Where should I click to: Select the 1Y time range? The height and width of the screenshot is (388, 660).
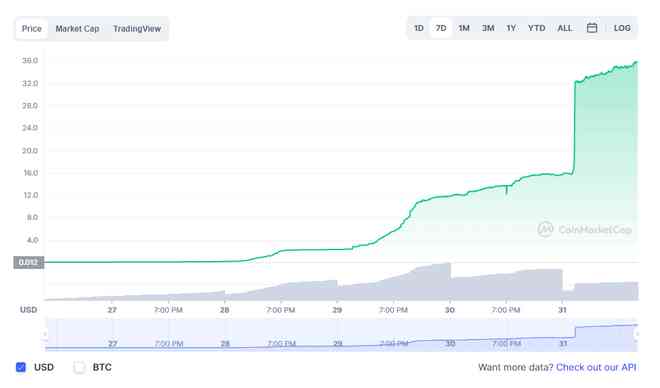pos(511,28)
